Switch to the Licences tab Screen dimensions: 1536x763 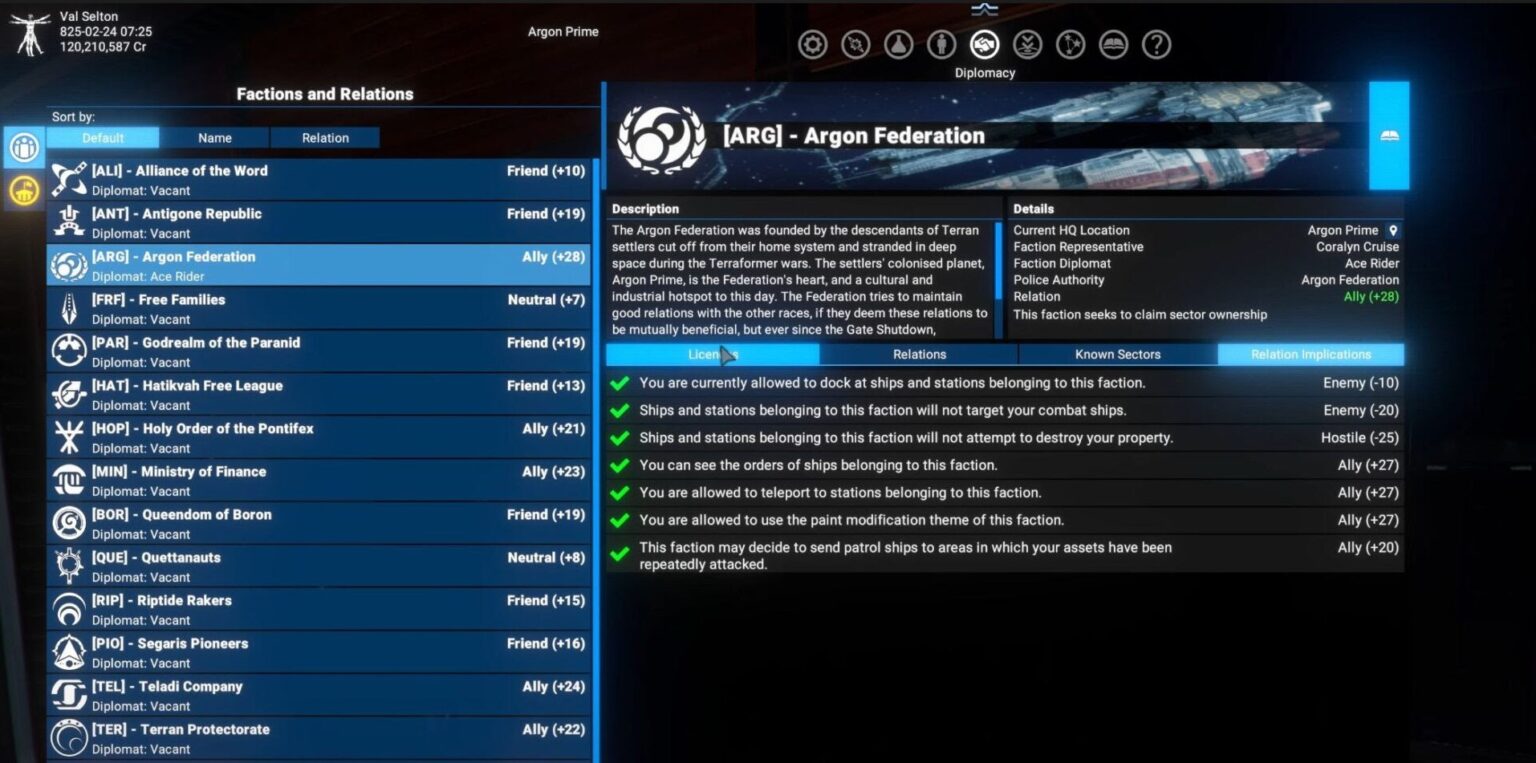click(x=710, y=354)
